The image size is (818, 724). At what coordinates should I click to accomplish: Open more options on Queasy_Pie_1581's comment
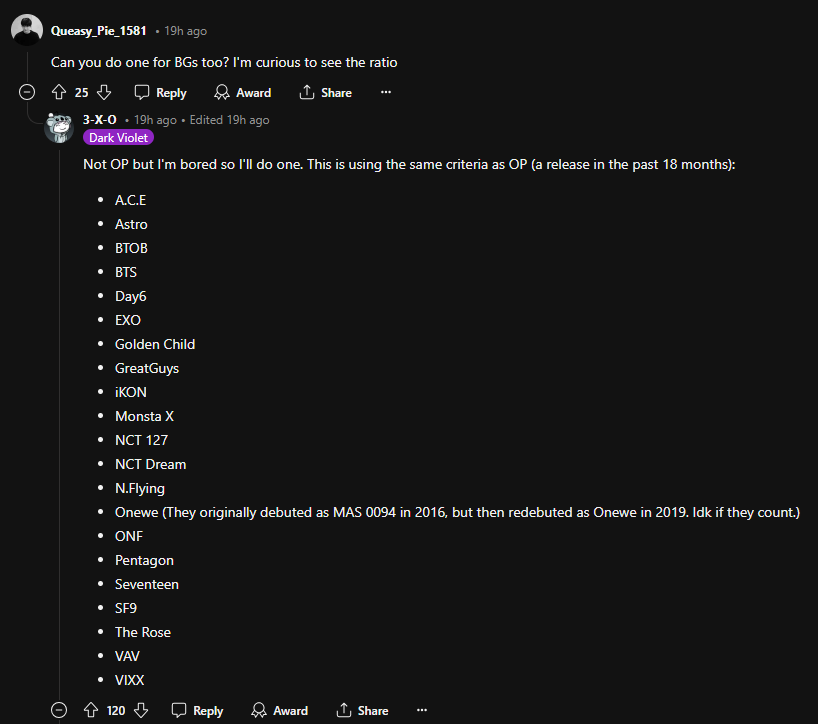(x=386, y=92)
